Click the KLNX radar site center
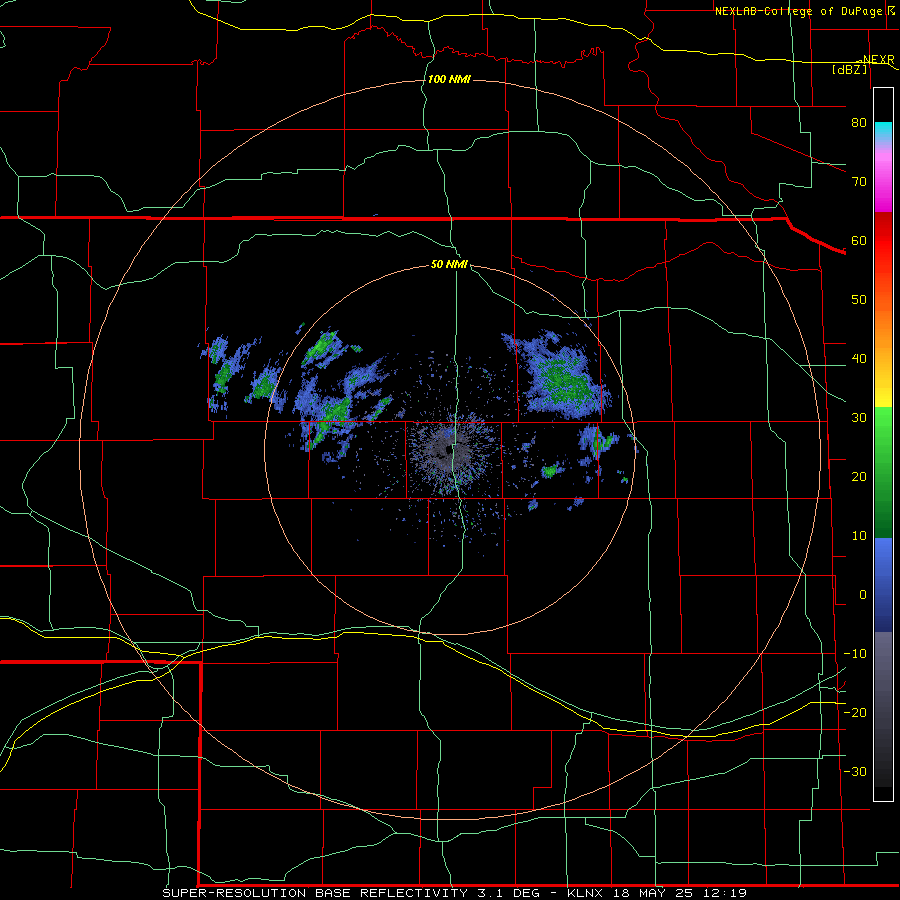Viewport: 900px width, 900px height. pos(450,450)
